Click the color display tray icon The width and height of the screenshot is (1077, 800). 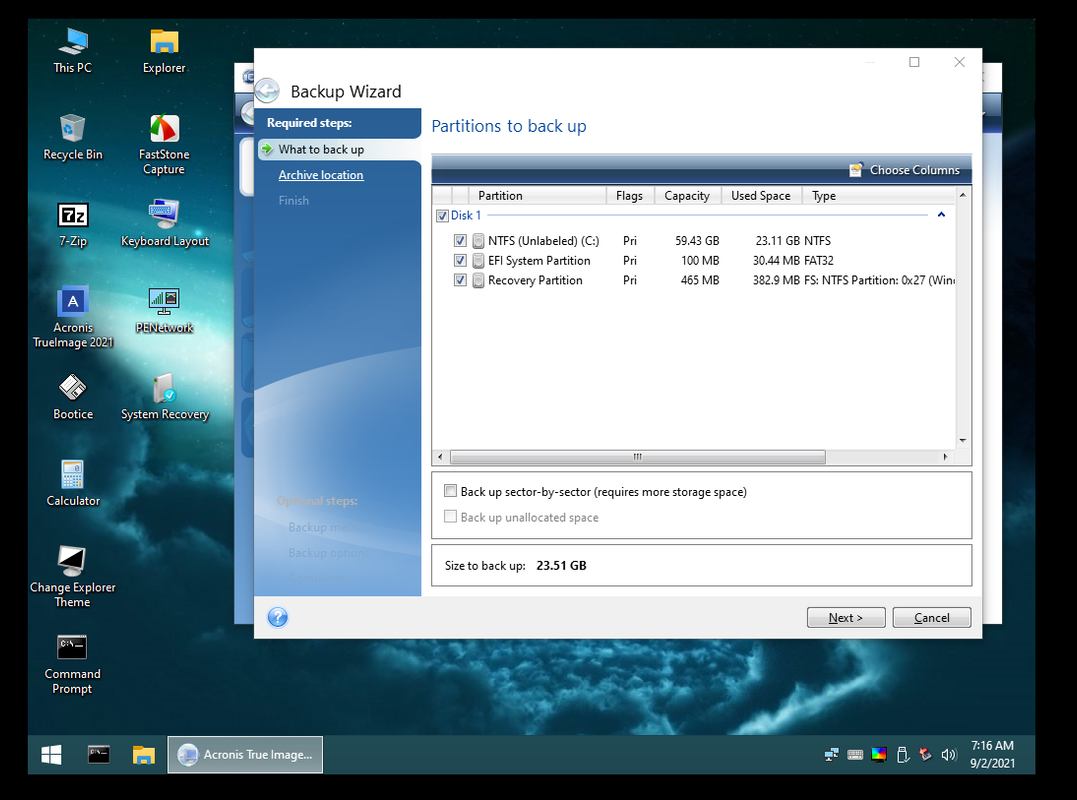coord(878,755)
